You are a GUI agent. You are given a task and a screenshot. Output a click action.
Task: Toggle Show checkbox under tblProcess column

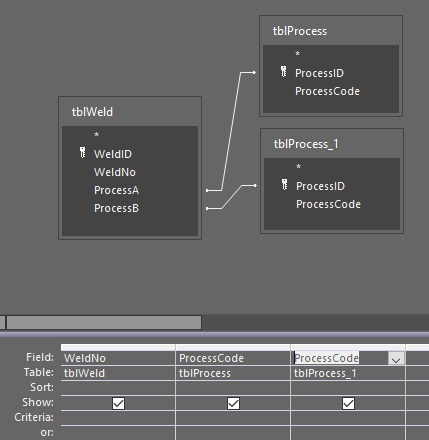(233, 403)
